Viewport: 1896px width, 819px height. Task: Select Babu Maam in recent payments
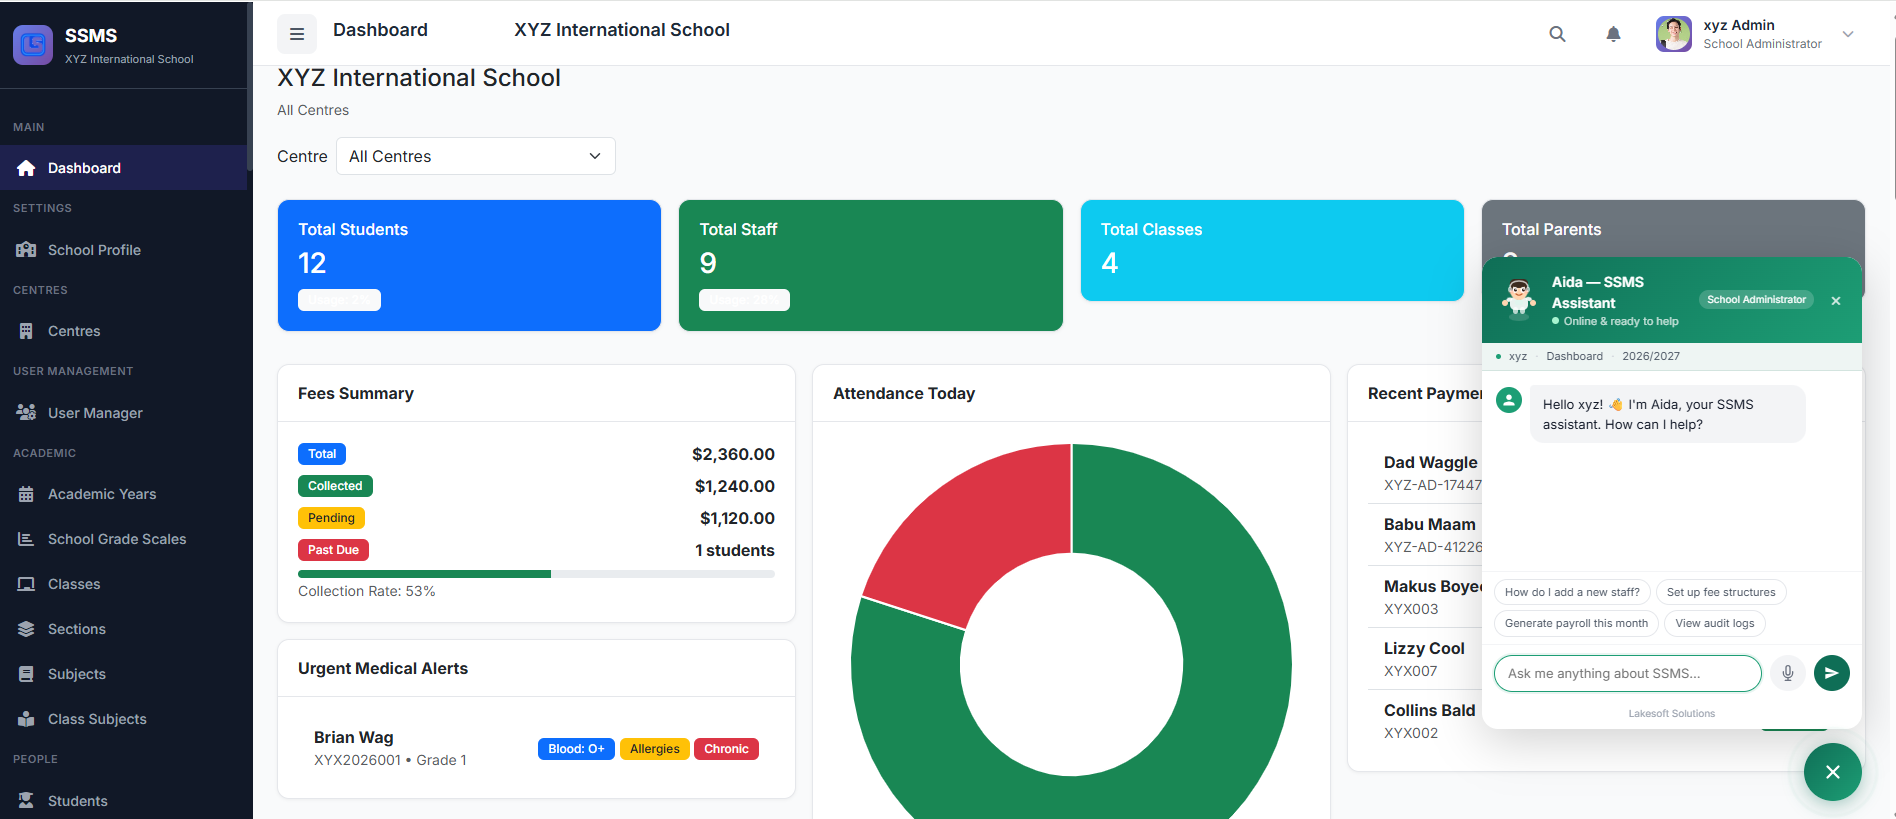(x=1430, y=524)
